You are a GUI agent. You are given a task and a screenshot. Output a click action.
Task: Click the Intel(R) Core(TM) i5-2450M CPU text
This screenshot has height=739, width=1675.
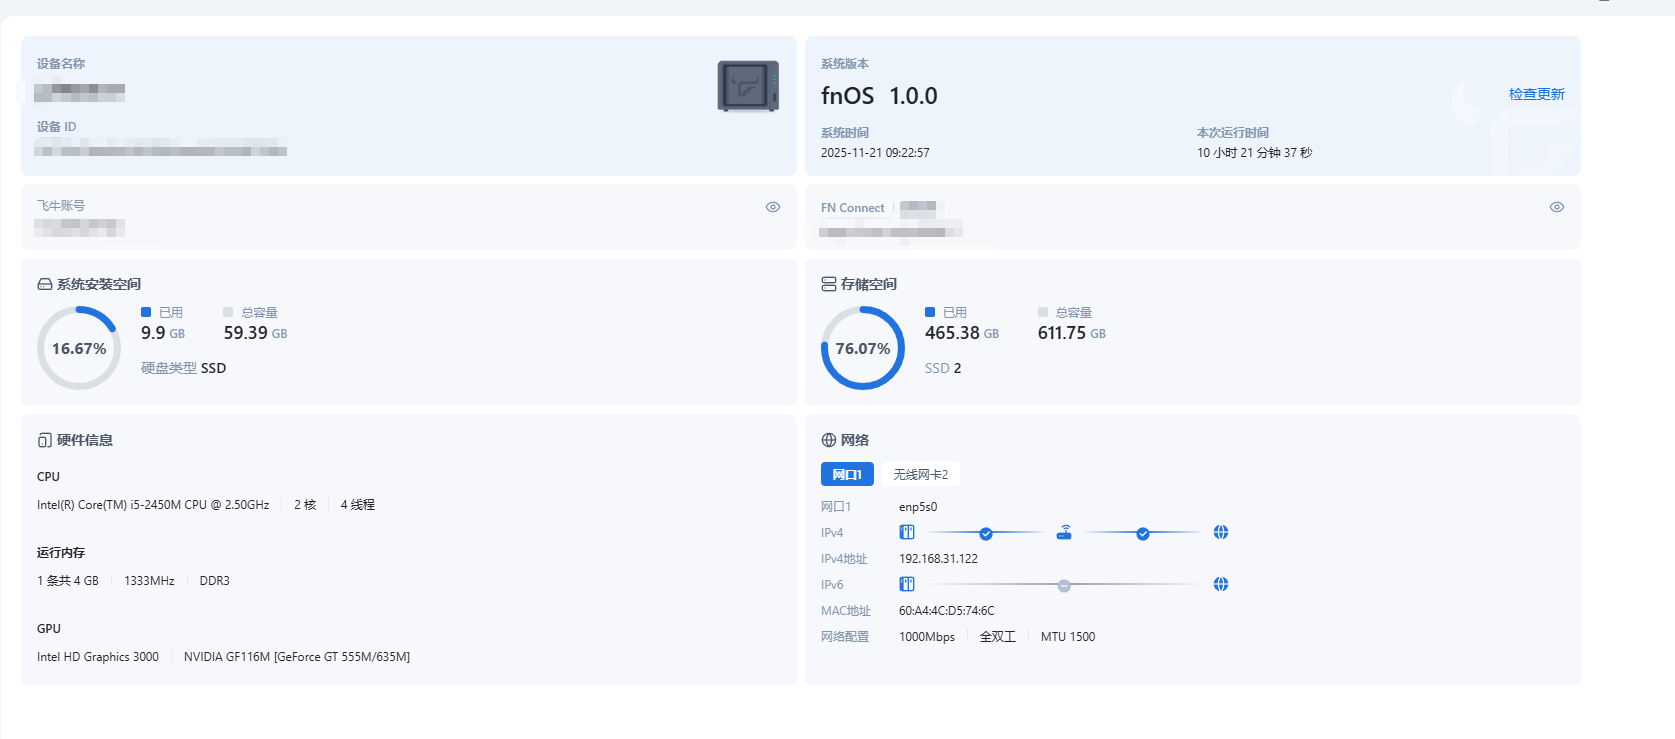[x=153, y=505]
